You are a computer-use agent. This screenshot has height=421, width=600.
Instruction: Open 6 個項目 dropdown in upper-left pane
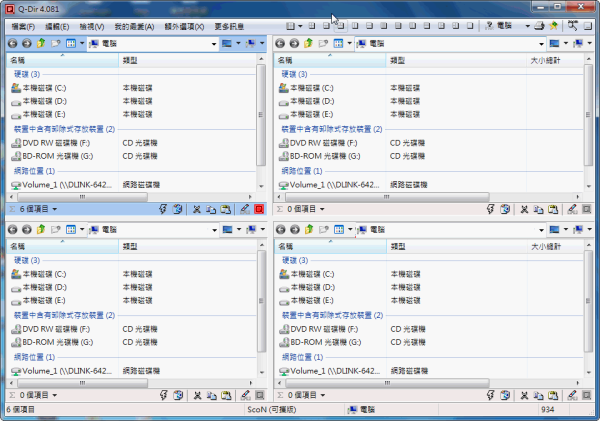54,209
